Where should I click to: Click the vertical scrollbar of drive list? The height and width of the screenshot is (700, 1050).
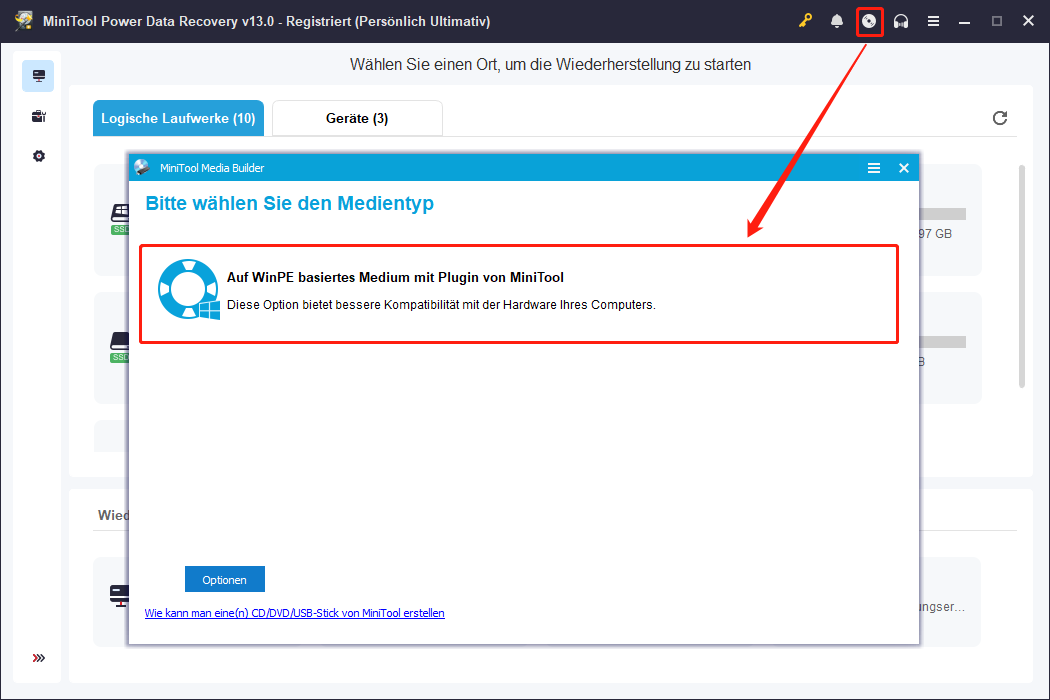(x=1022, y=276)
